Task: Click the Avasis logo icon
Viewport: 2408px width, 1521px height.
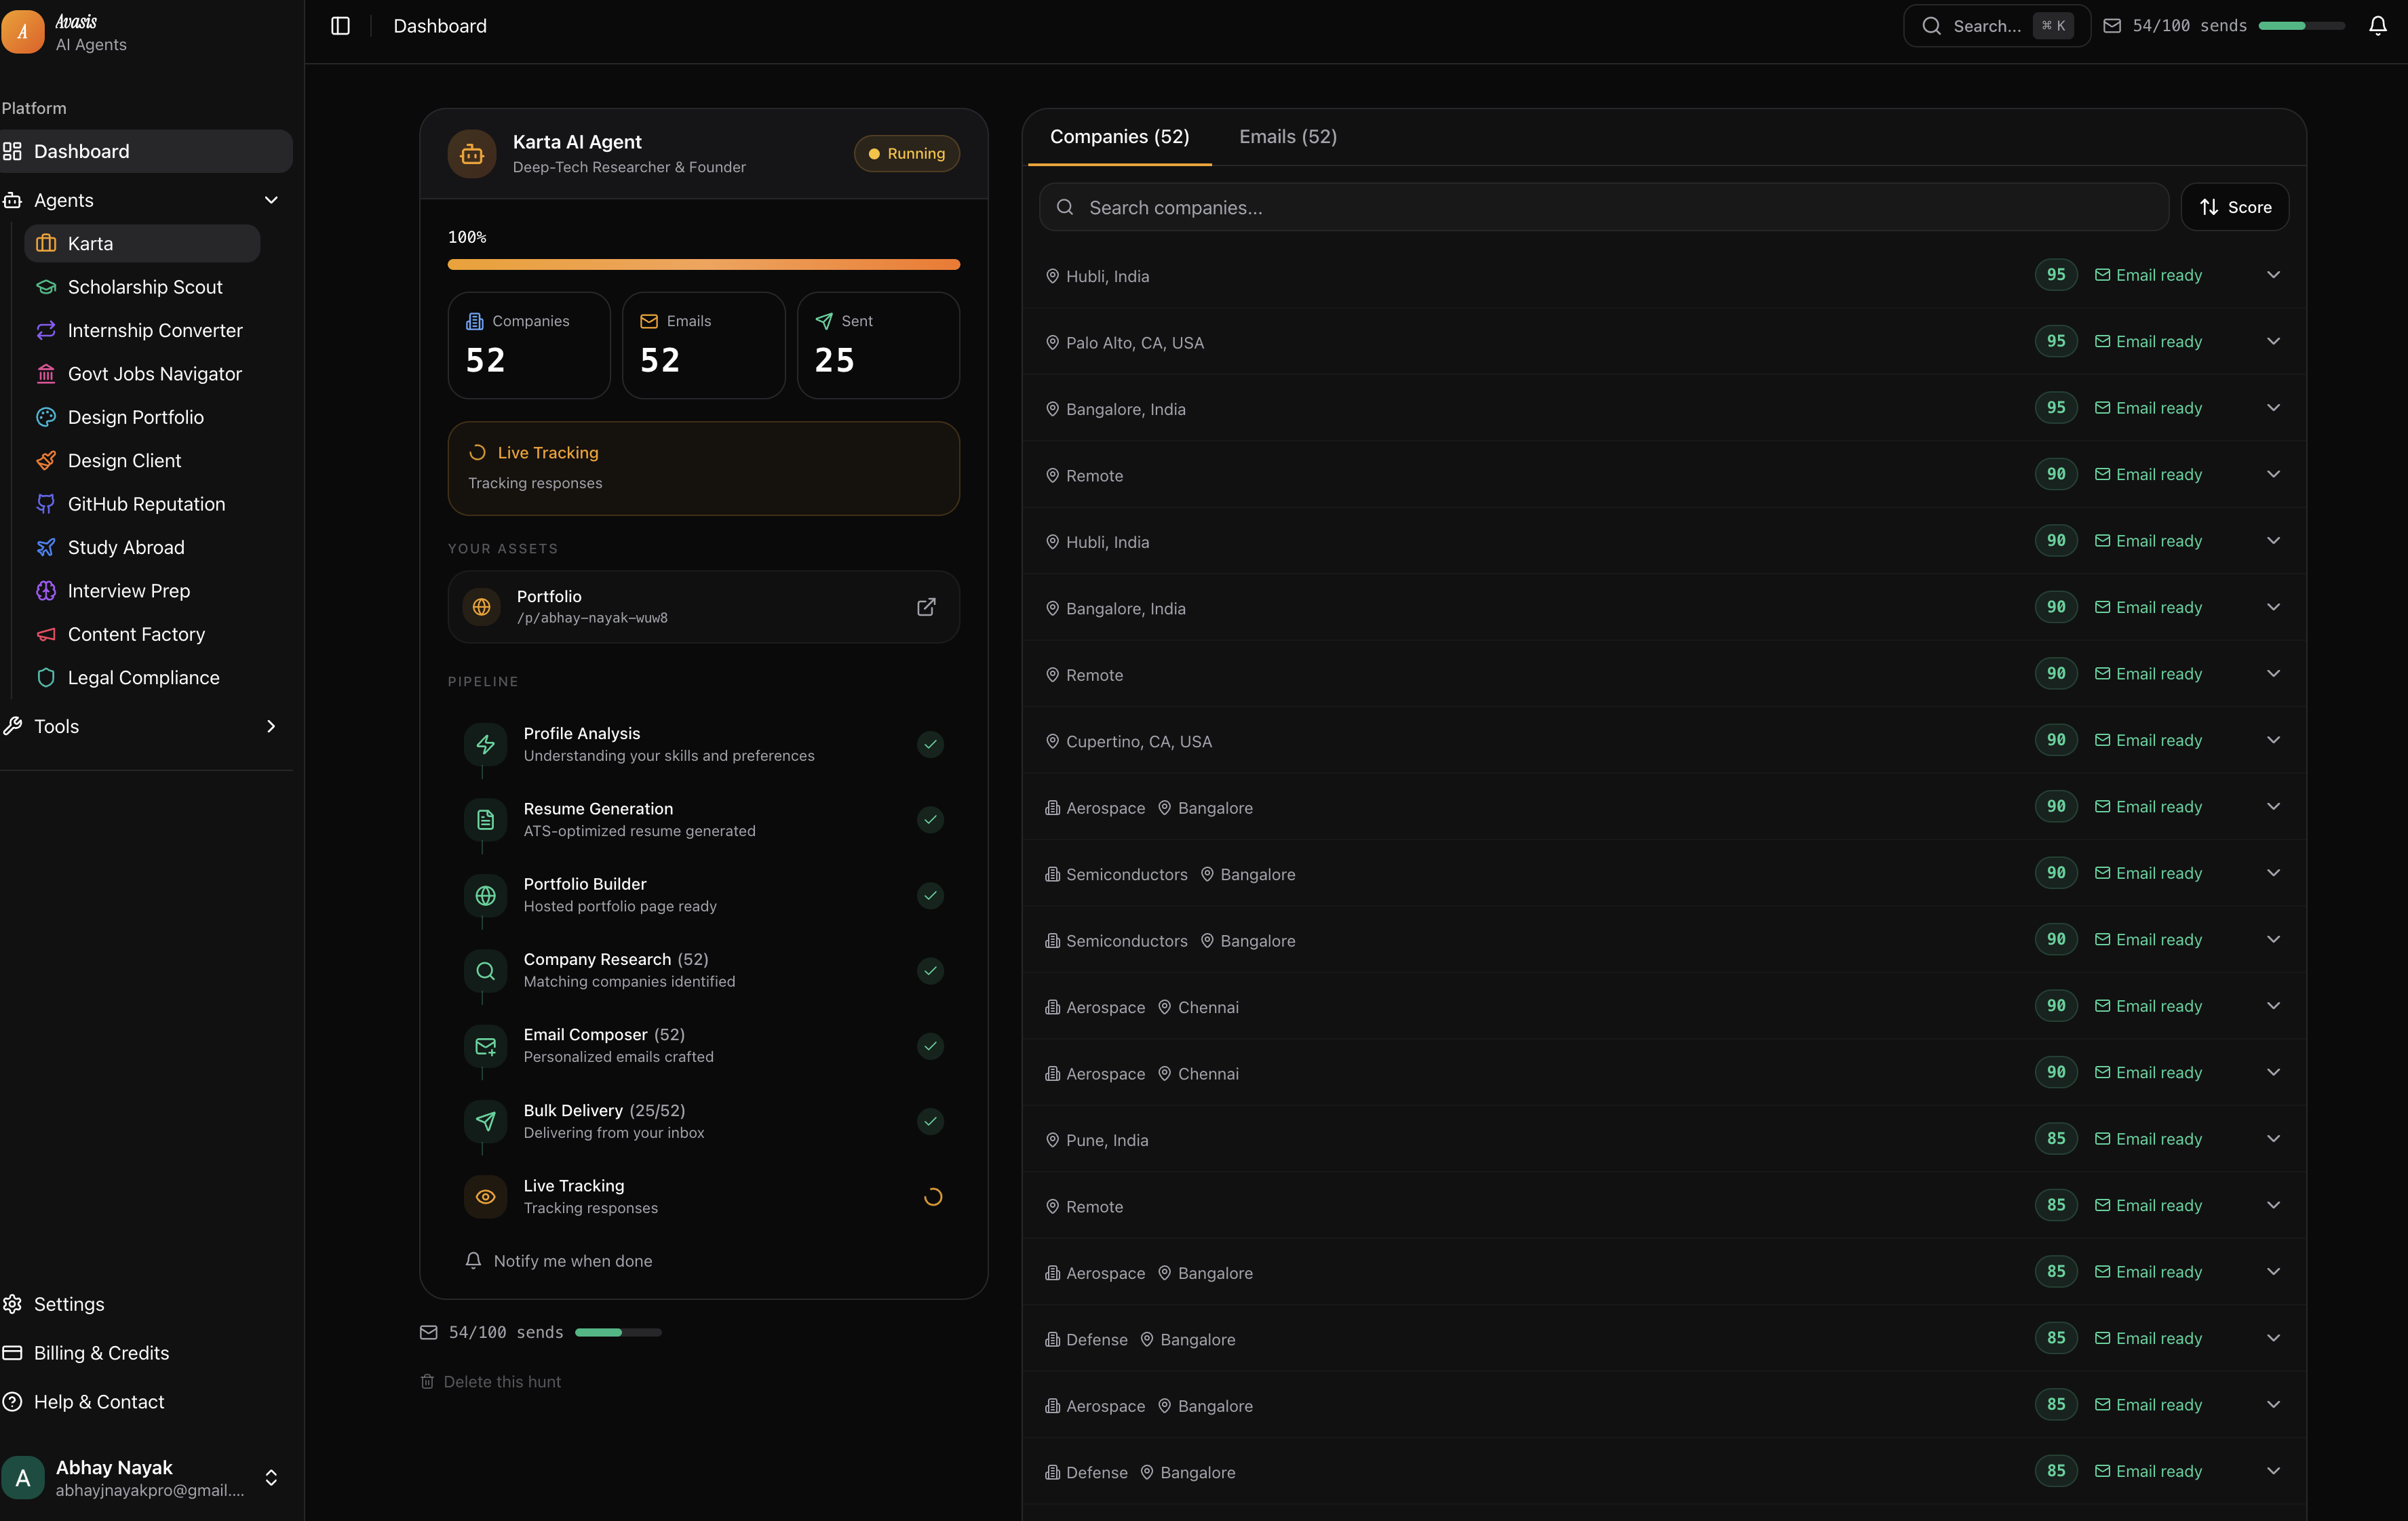Action: pos(23,32)
